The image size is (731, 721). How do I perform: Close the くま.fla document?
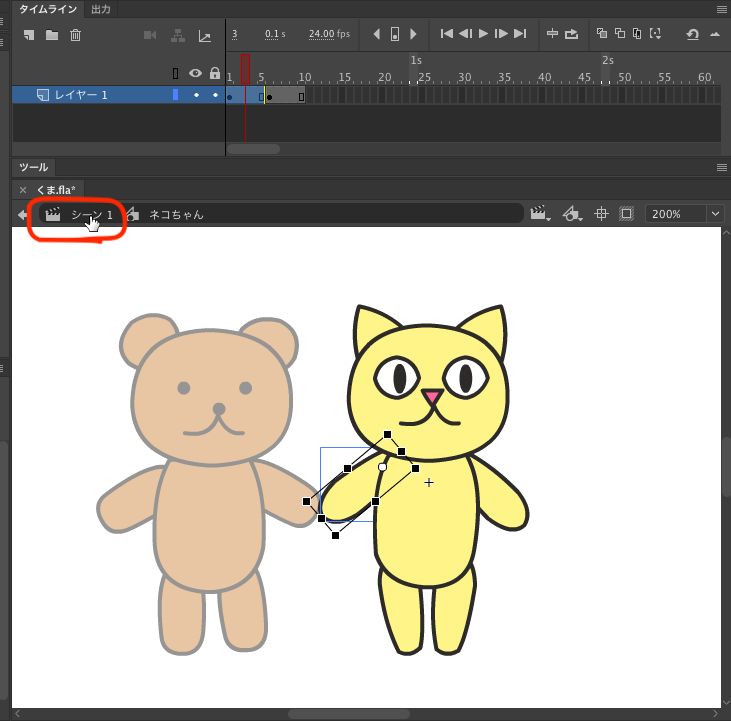23,190
